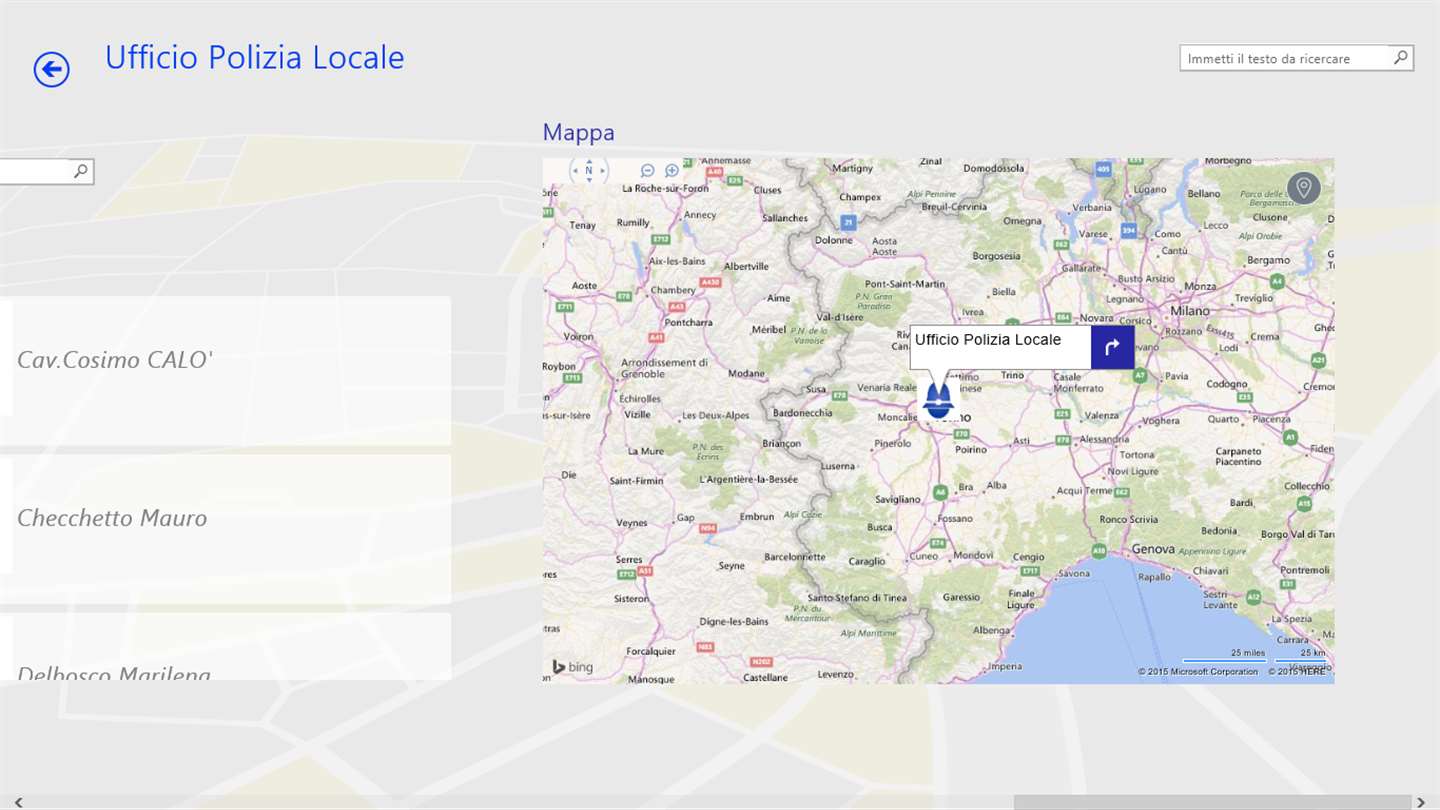Viewport: 1440px width, 810px height.
Task: Click the 'Martigny' label on the map
Action: pyautogui.click(x=853, y=168)
